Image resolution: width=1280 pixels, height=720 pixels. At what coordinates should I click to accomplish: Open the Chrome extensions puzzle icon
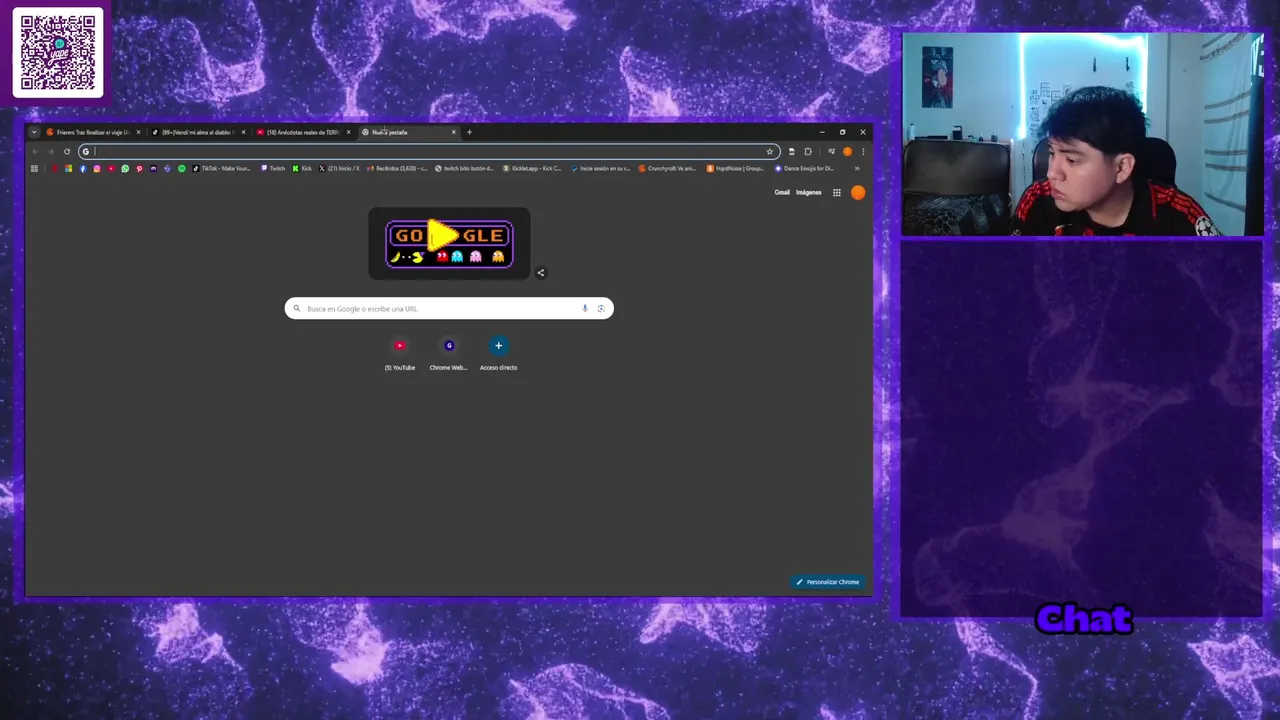pos(808,152)
